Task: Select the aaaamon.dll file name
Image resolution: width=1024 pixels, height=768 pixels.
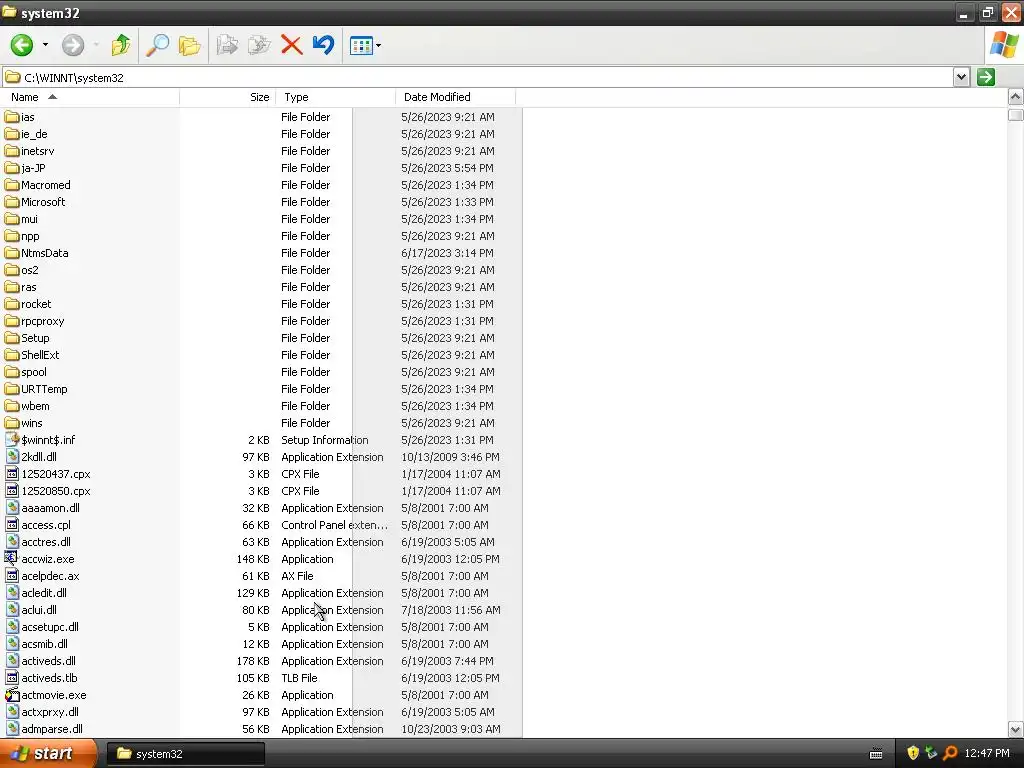Action: click(50, 507)
